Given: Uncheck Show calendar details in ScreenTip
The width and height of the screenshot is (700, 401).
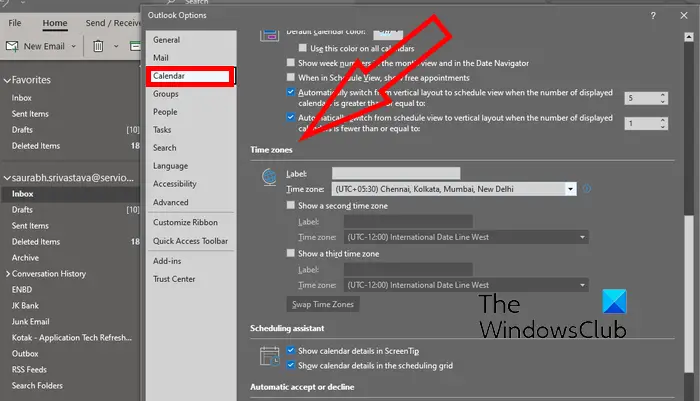Looking at the screenshot, I should point(291,350).
